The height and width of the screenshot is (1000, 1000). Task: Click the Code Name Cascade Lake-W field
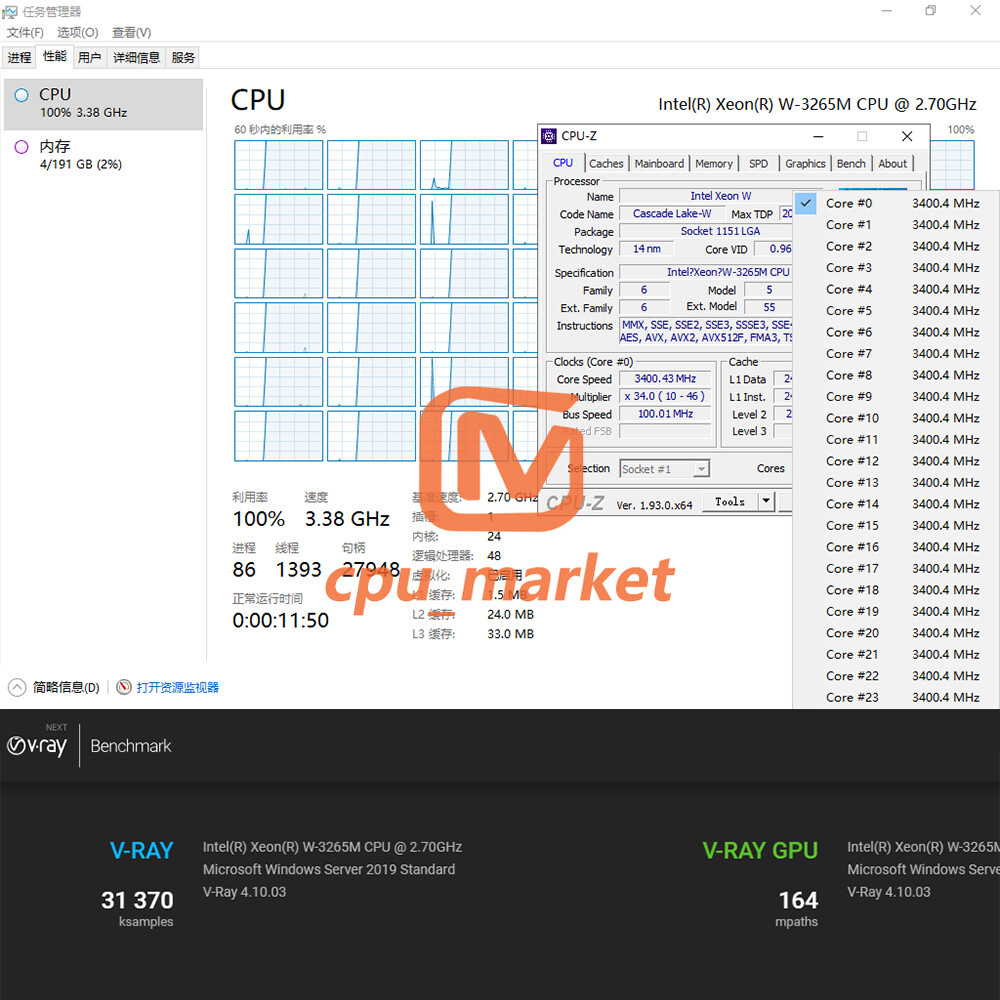coord(672,214)
